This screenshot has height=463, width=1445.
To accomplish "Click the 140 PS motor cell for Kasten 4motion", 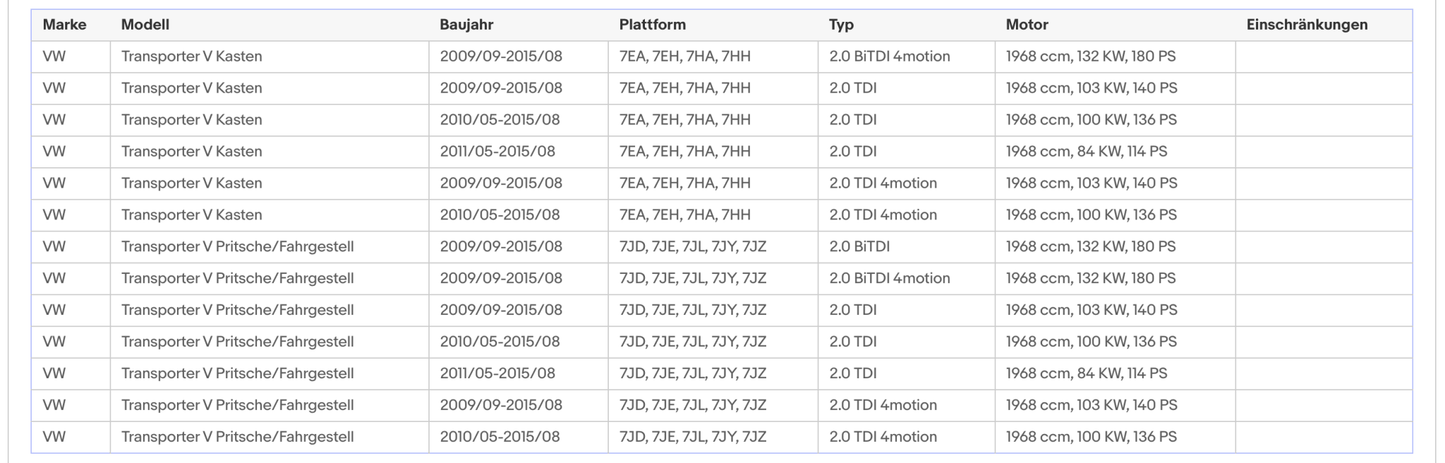I will [x=1092, y=183].
